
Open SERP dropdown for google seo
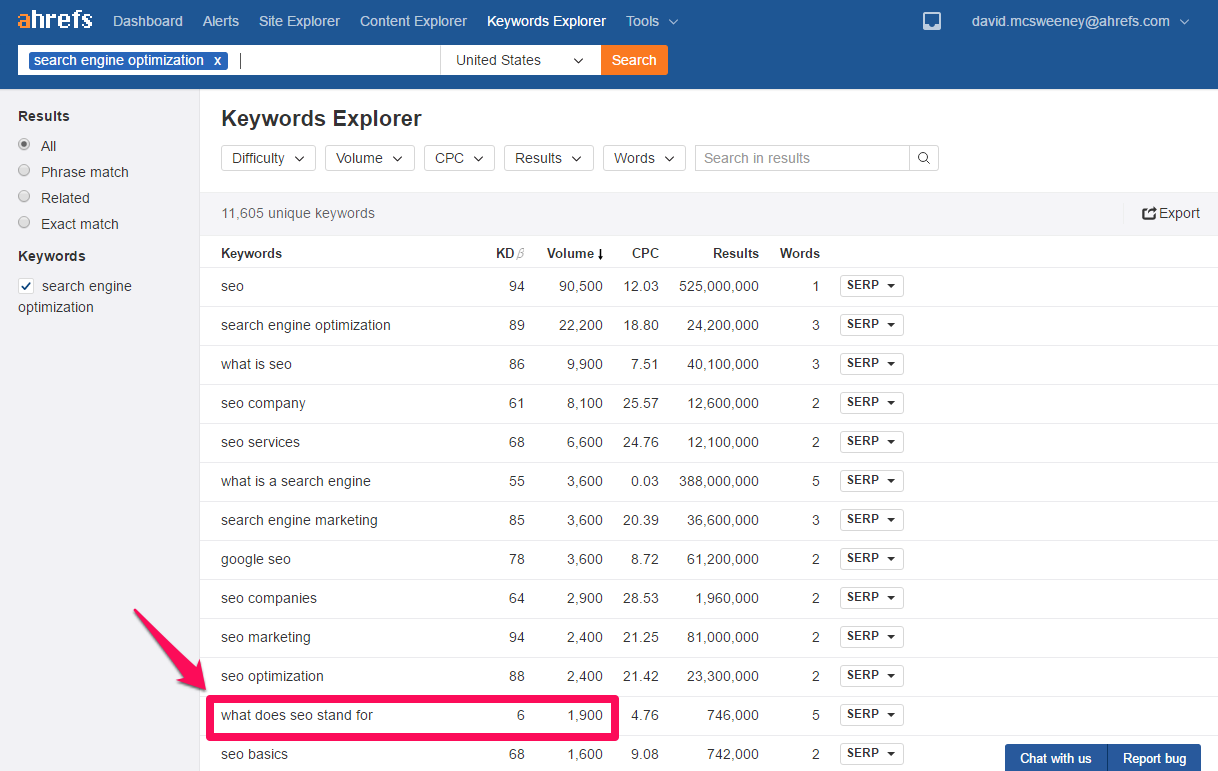pos(871,559)
